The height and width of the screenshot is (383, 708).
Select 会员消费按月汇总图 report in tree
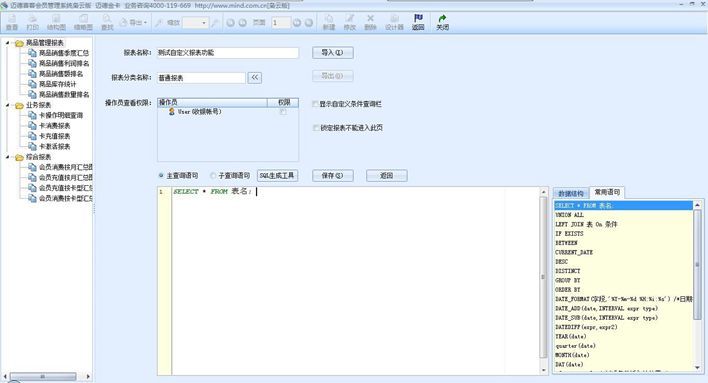pos(65,167)
